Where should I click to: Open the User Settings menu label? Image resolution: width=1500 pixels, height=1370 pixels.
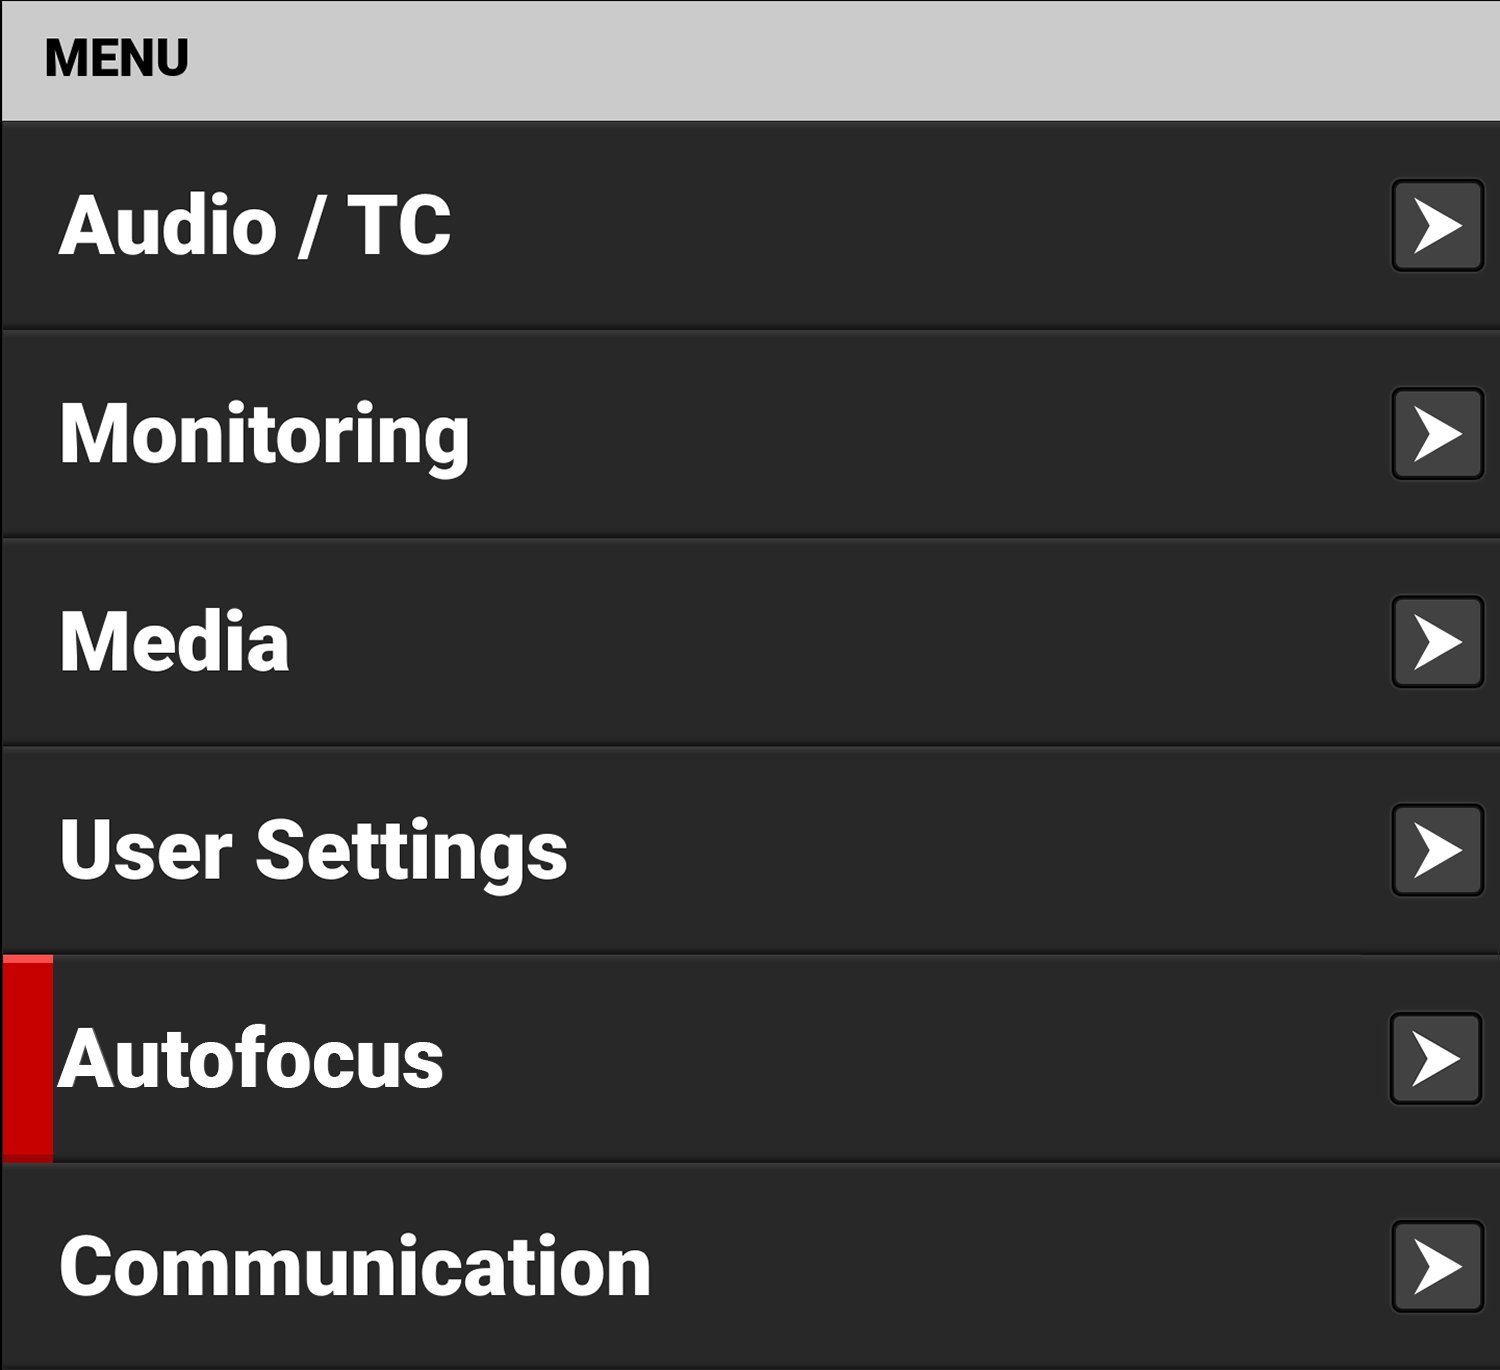pyautogui.click(x=313, y=850)
